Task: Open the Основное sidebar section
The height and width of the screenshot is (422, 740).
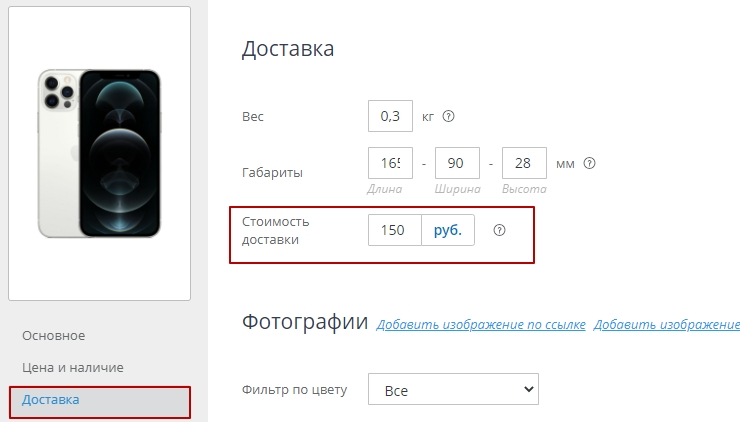Action: pos(54,336)
